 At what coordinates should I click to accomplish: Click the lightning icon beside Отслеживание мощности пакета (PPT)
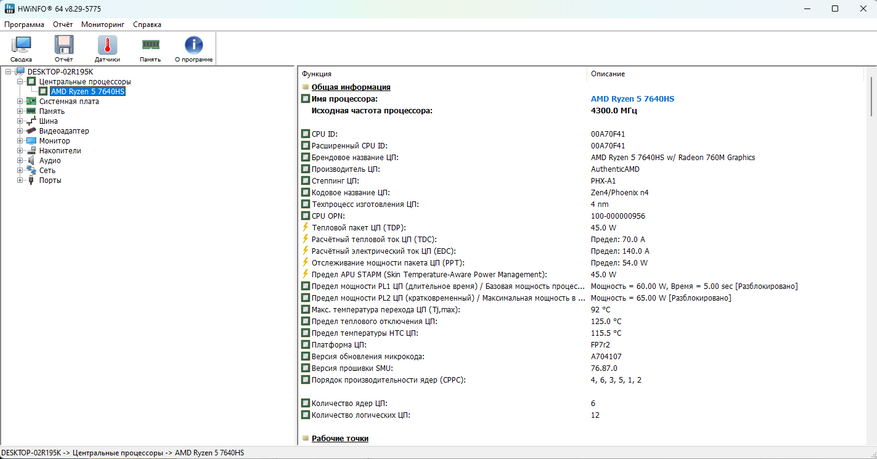[305, 262]
